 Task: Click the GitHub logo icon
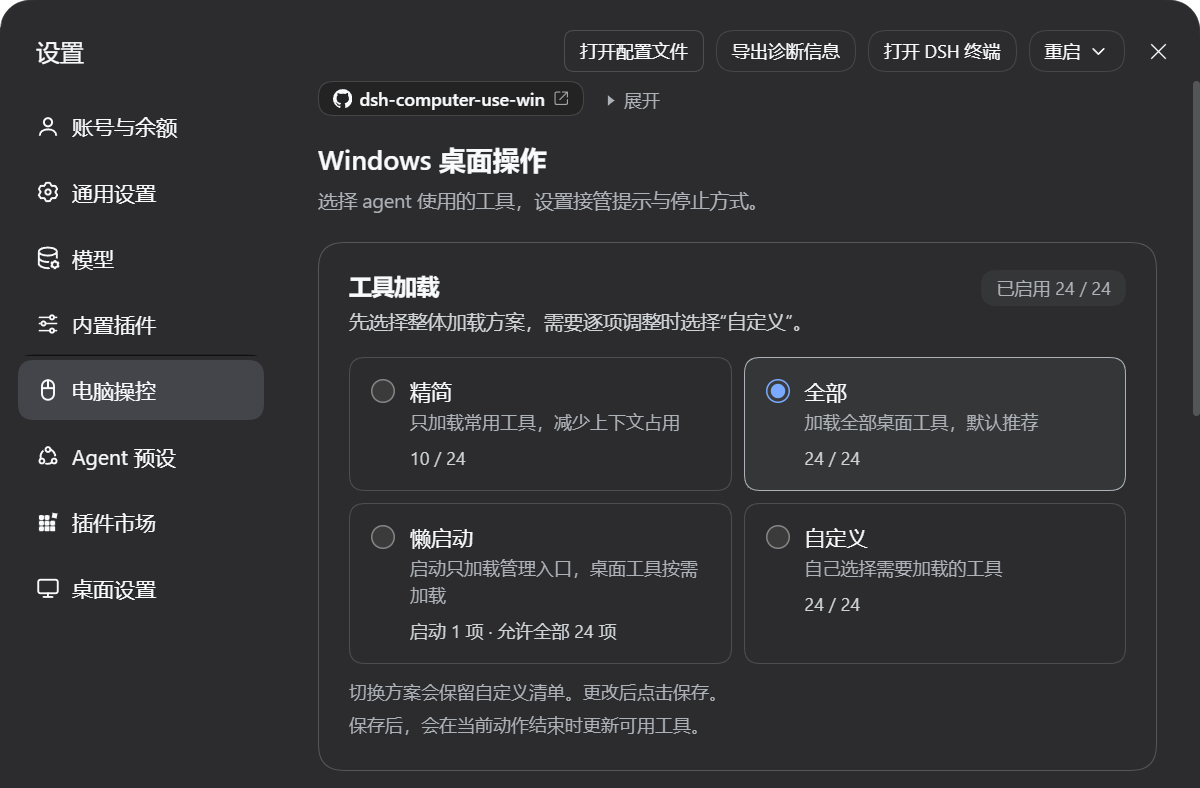342,99
